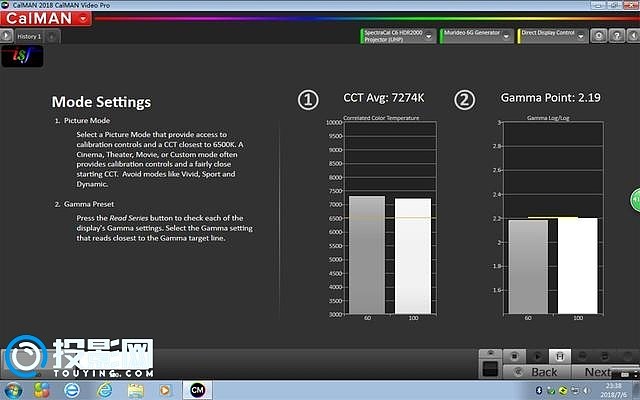Add a new history tab
The height and width of the screenshot is (400, 640).
pos(52,36)
